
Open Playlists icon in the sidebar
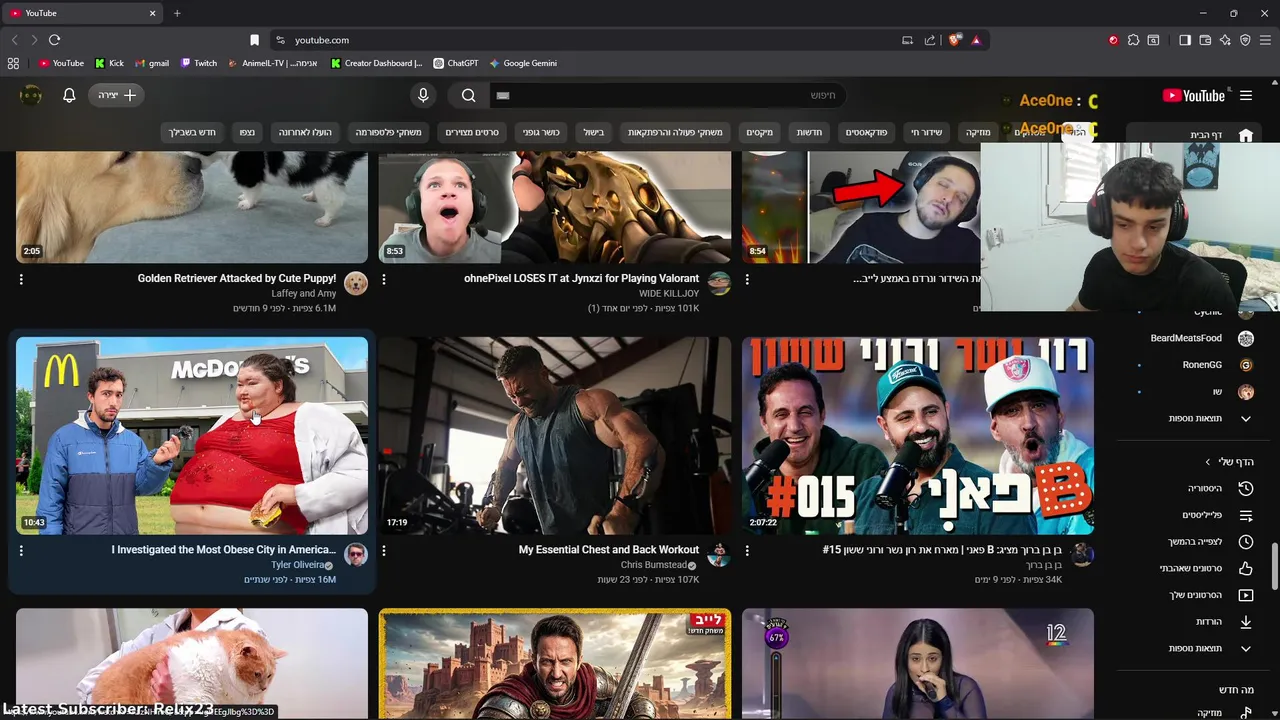[x=1246, y=515]
